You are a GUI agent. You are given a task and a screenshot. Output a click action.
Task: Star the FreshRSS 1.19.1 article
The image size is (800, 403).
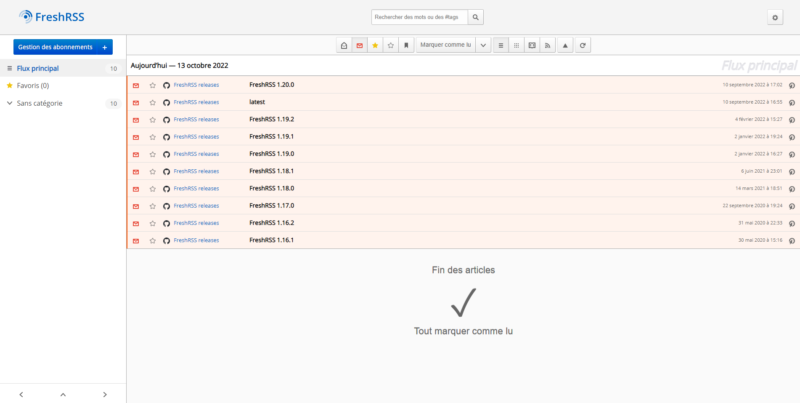(152, 137)
